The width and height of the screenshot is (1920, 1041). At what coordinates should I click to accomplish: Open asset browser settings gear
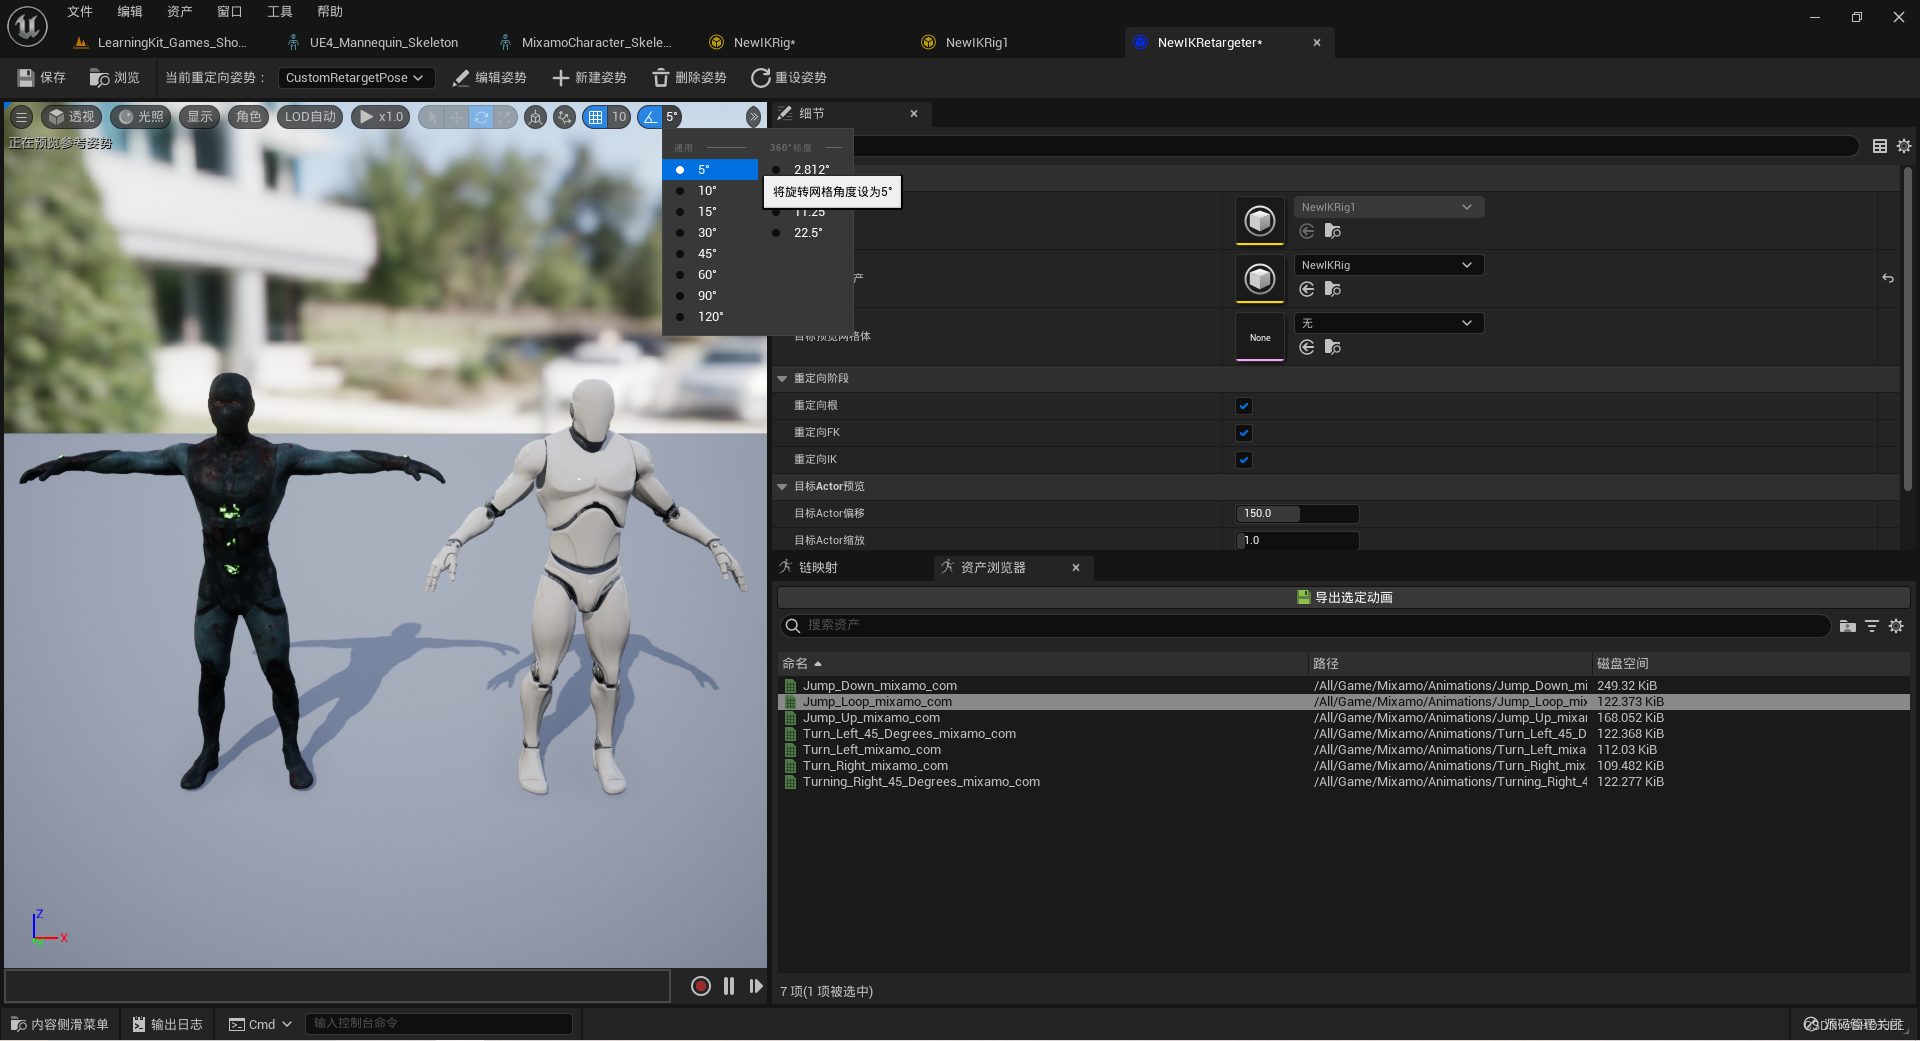coord(1896,626)
